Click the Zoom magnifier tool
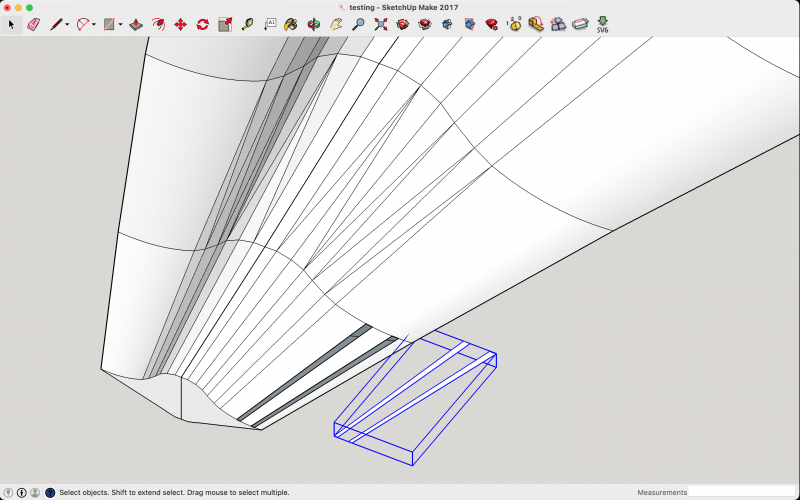The image size is (800, 500). [x=358, y=24]
